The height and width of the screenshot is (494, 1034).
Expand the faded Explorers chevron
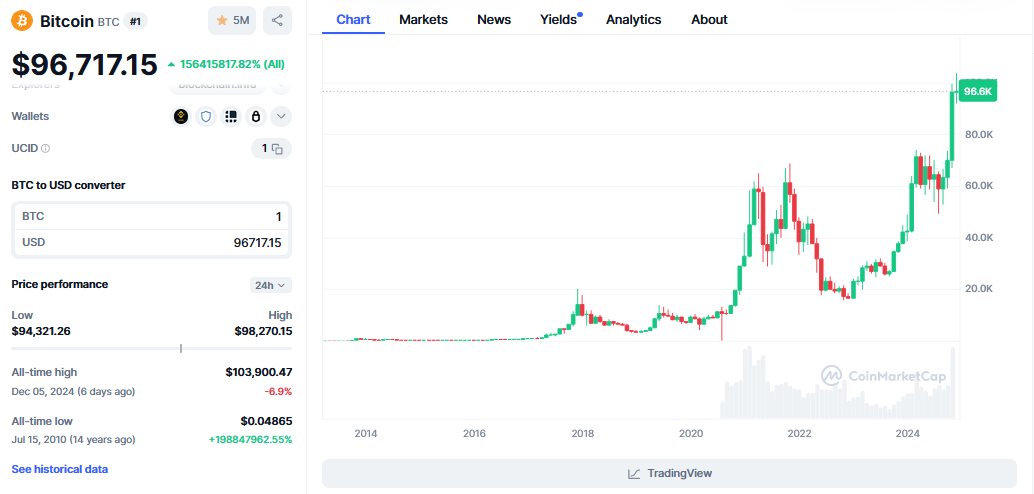point(281,86)
